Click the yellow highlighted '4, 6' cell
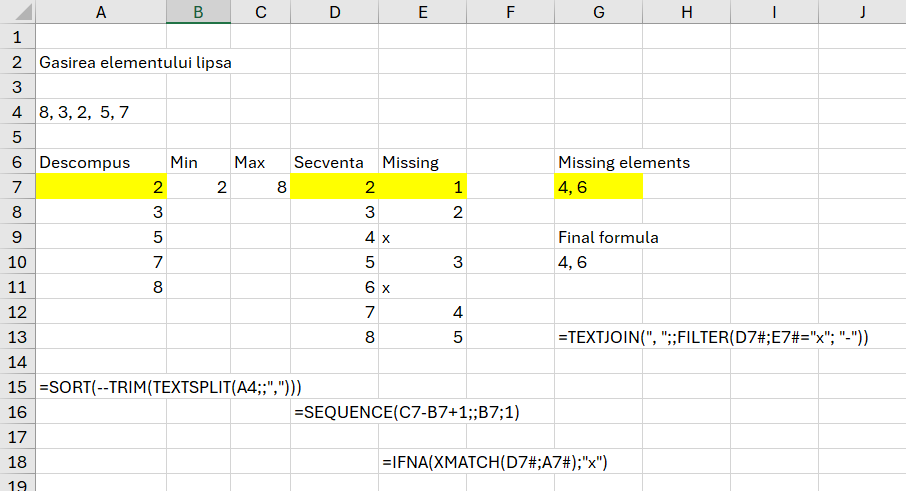Viewport: 906px width, 491px height. coord(598,187)
